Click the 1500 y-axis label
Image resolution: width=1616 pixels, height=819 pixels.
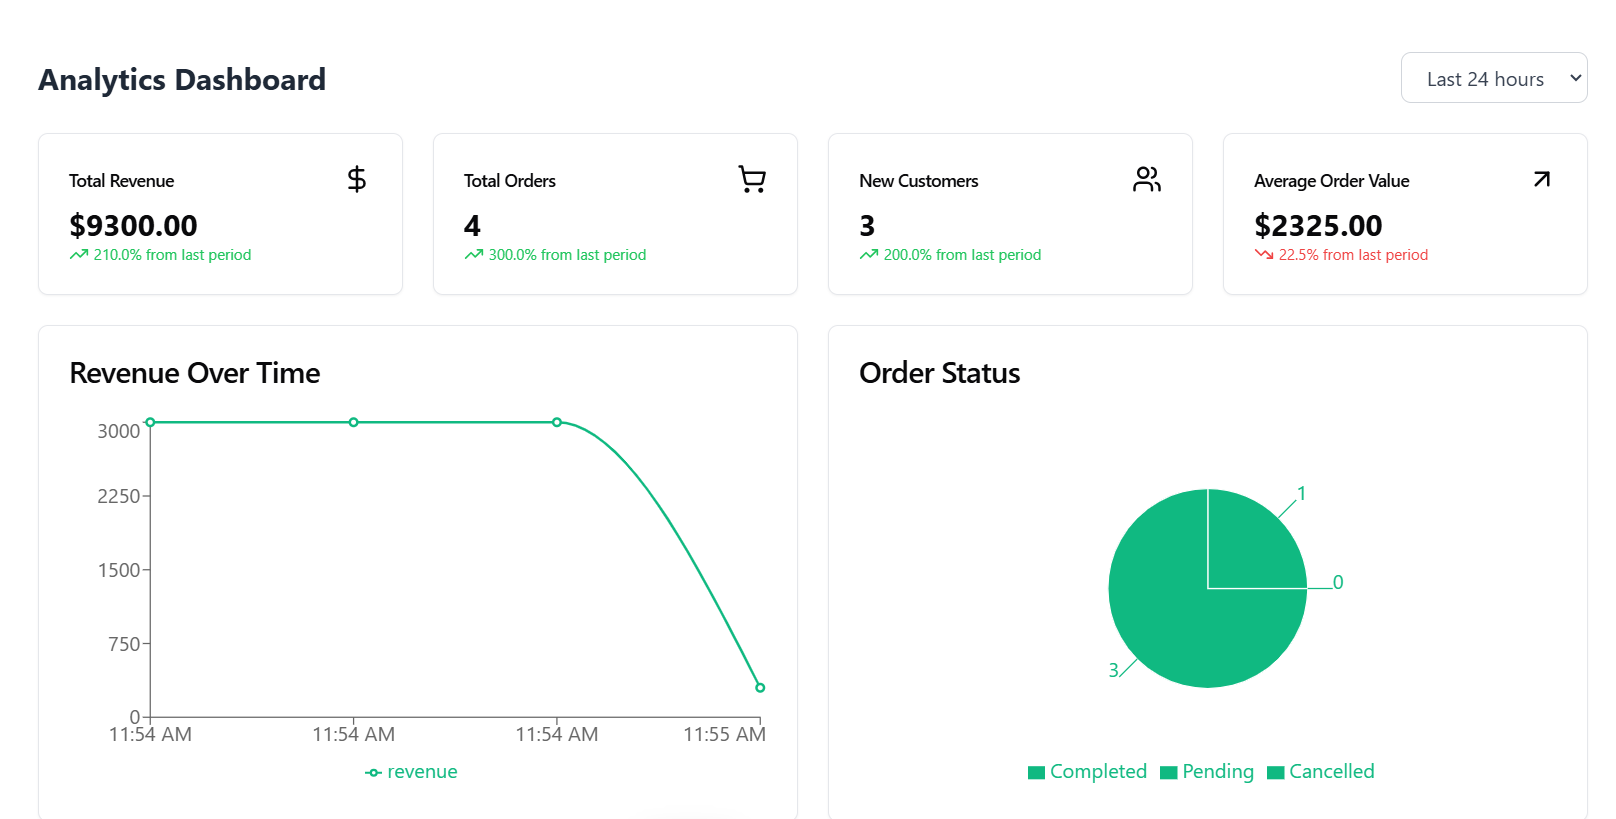point(118,570)
